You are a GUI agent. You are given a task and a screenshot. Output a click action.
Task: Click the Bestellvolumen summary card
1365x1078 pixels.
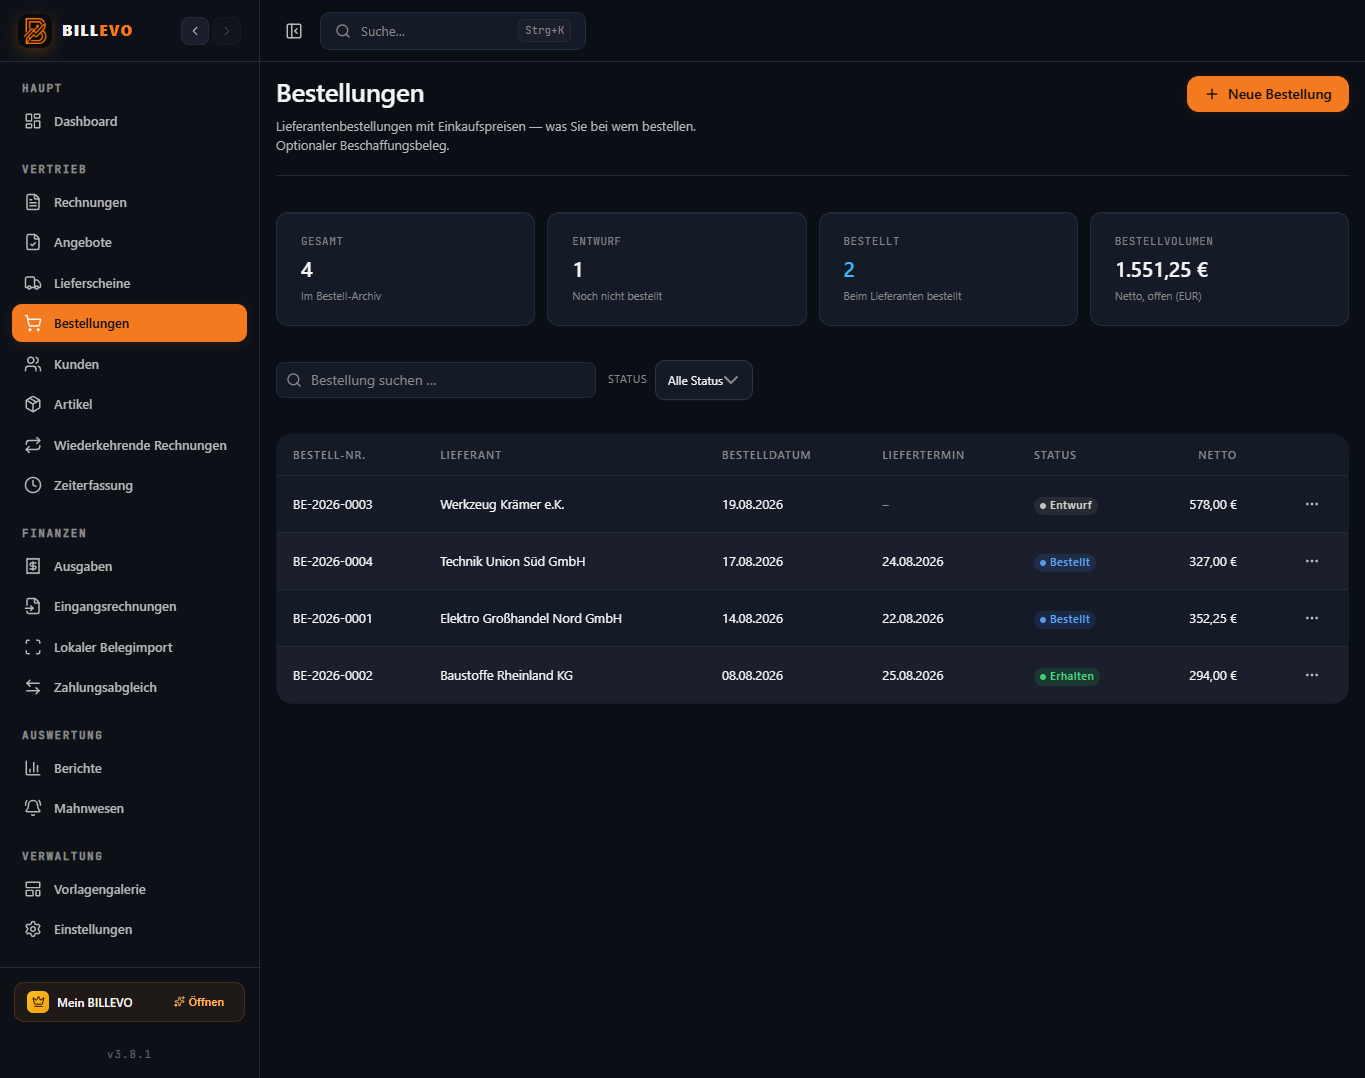pos(1219,269)
